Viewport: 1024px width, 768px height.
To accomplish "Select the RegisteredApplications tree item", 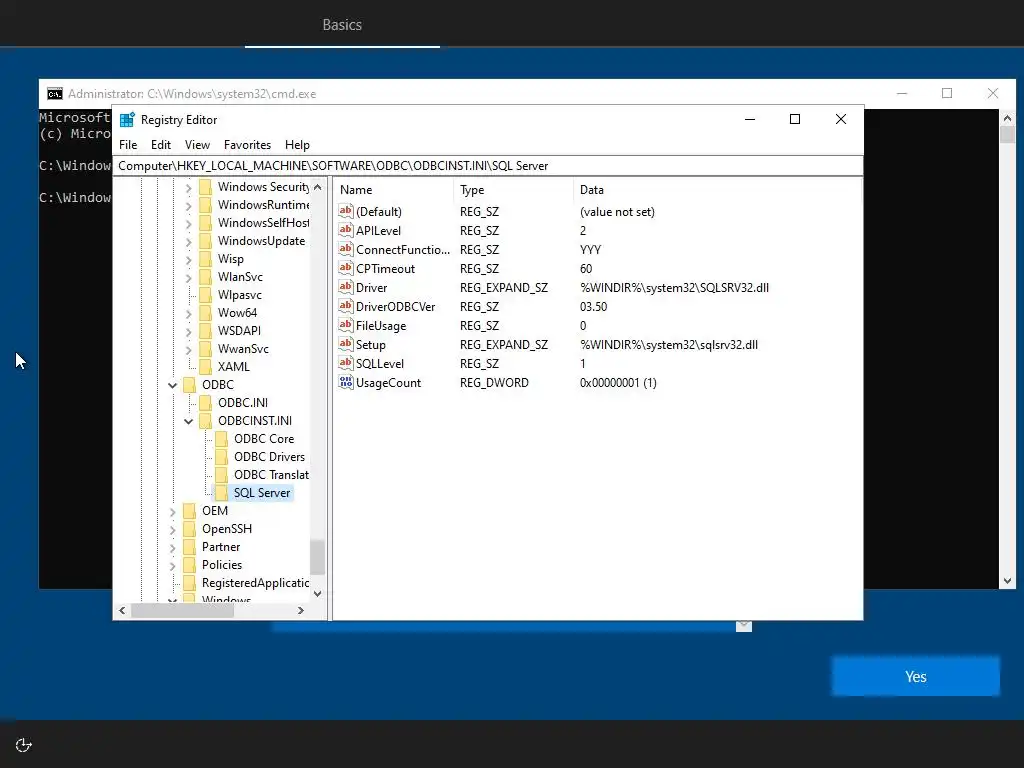I will [x=255, y=583].
